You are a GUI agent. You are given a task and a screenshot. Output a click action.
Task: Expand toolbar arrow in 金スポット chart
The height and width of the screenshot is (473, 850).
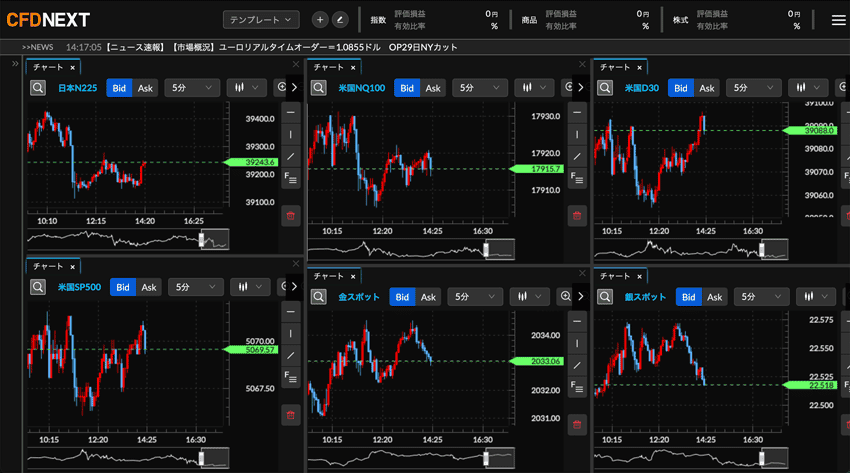[581, 296]
